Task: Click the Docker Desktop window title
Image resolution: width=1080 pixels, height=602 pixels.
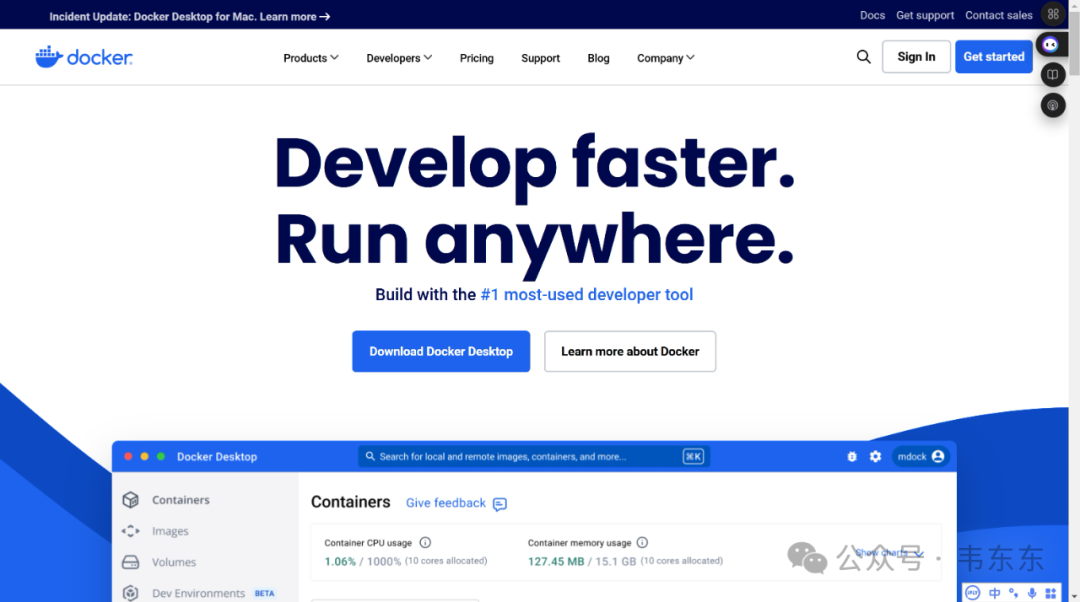Action: pyautogui.click(x=217, y=457)
